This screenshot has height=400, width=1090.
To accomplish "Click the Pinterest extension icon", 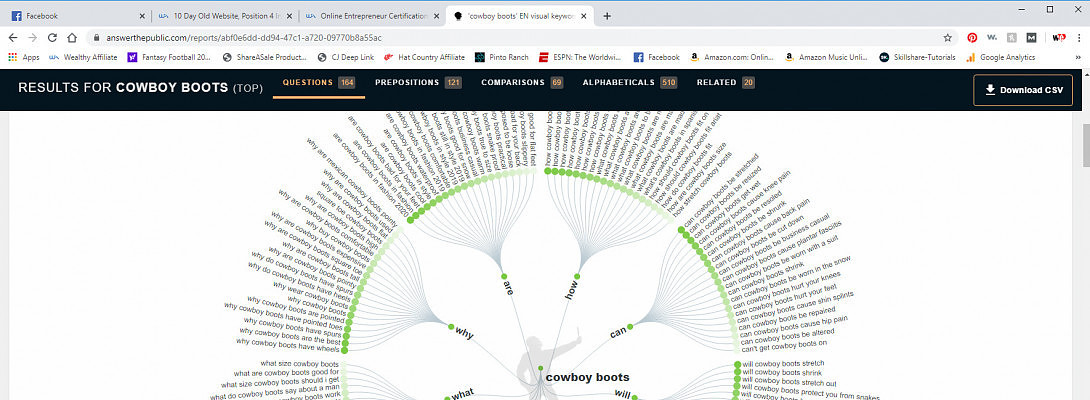I will coord(971,37).
